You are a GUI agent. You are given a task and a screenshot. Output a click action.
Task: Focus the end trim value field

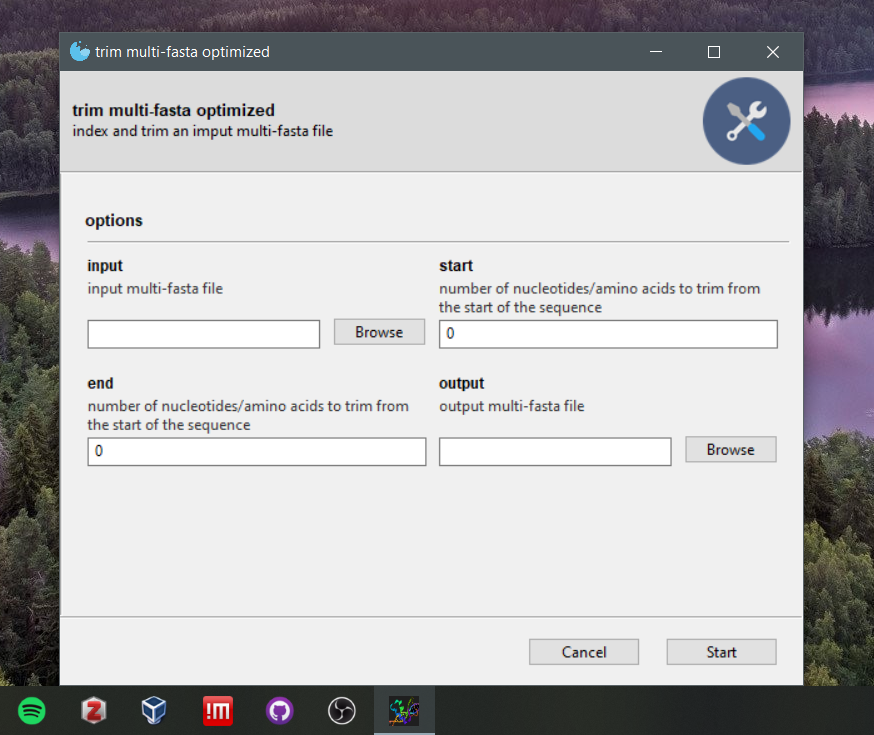coord(257,452)
